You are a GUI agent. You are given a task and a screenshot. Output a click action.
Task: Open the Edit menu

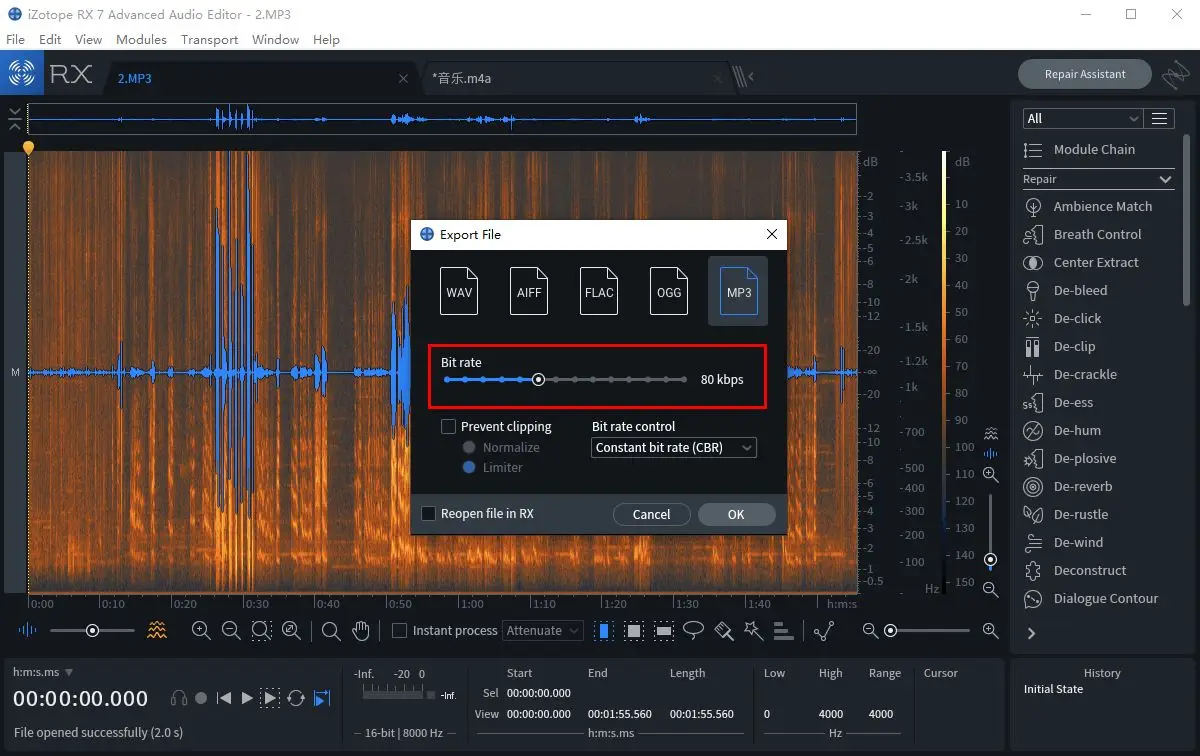tap(50, 39)
